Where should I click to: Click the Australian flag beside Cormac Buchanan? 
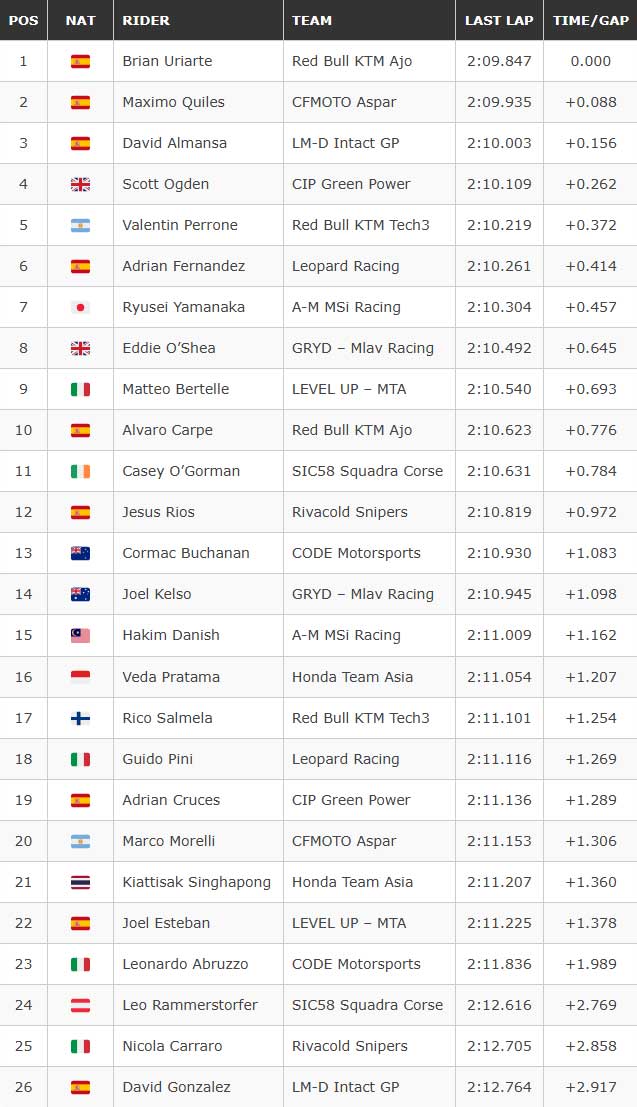(x=80, y=553)
